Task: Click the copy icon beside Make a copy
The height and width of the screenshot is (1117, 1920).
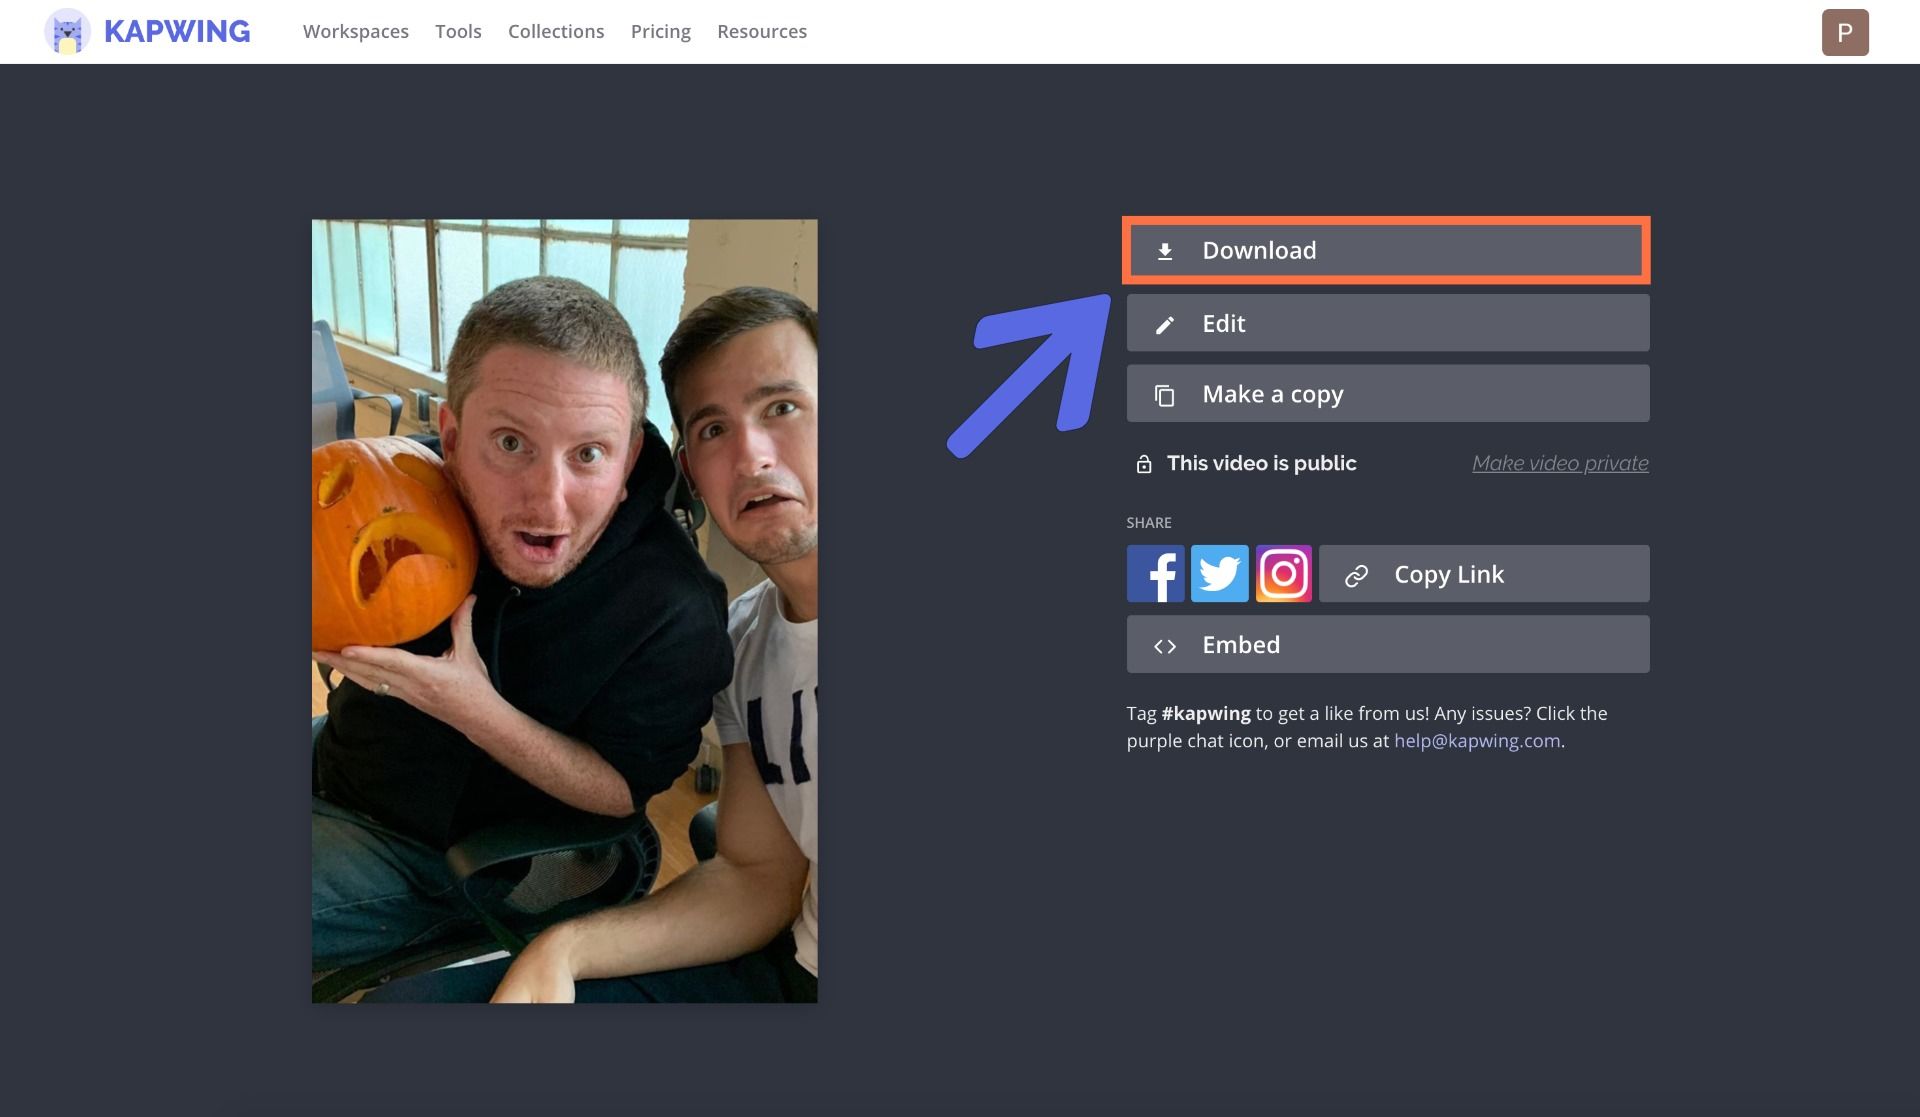Action: [1165, 396]
